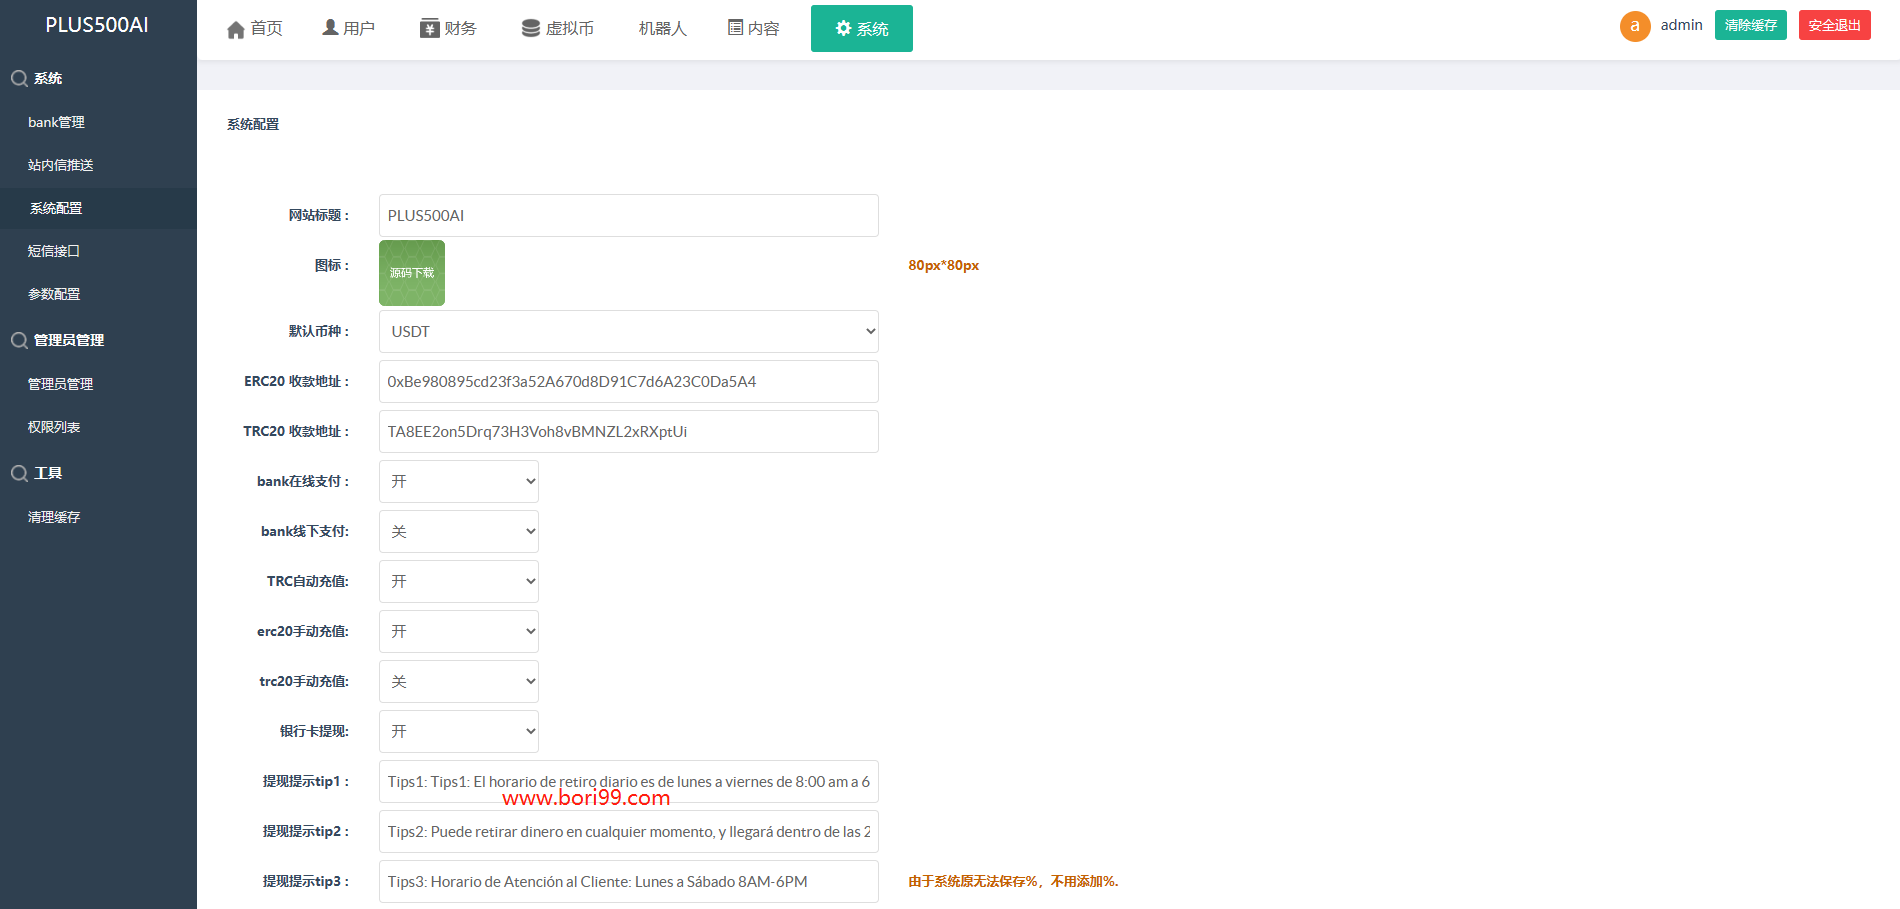Click the 网站标题 input field
Screen dimensions: 1900x909
(629, 215)
